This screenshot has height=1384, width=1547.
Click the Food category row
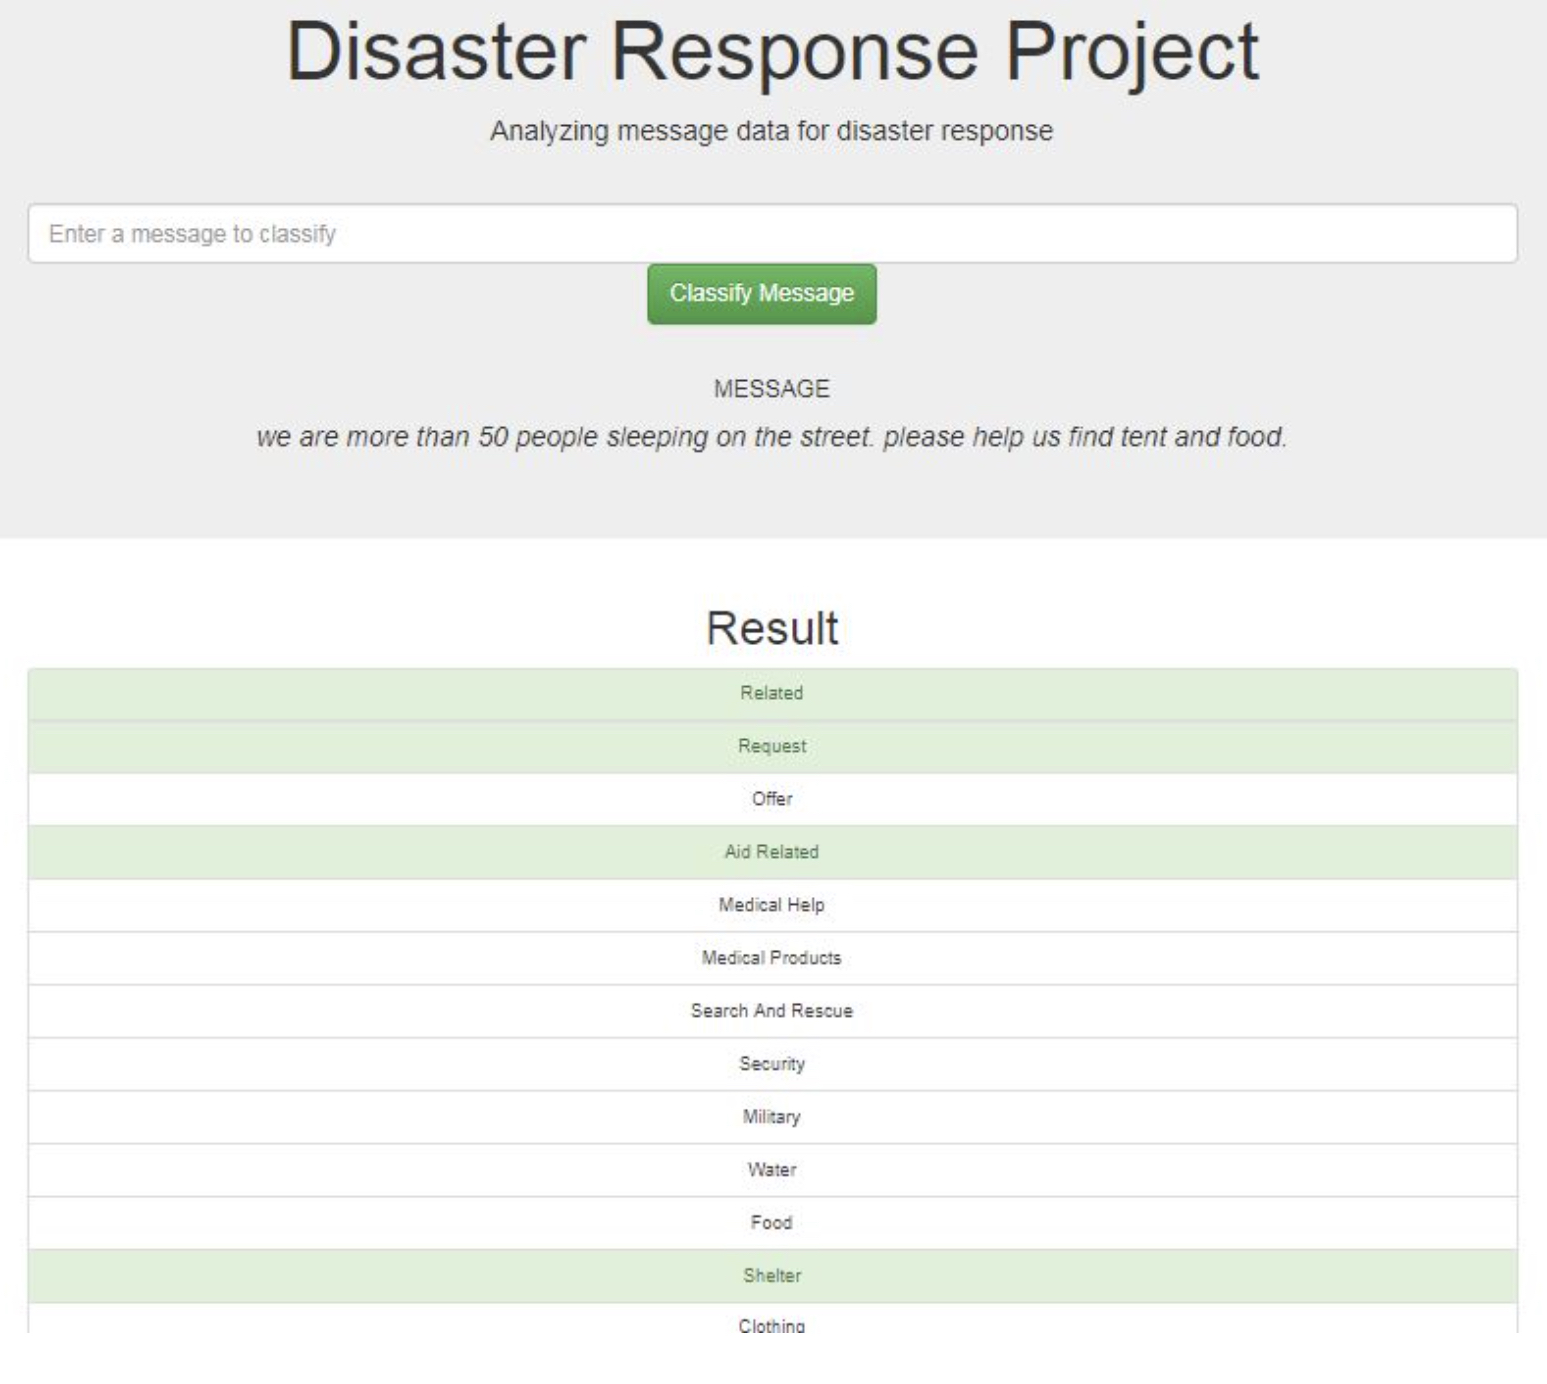tap(772, 1223)
